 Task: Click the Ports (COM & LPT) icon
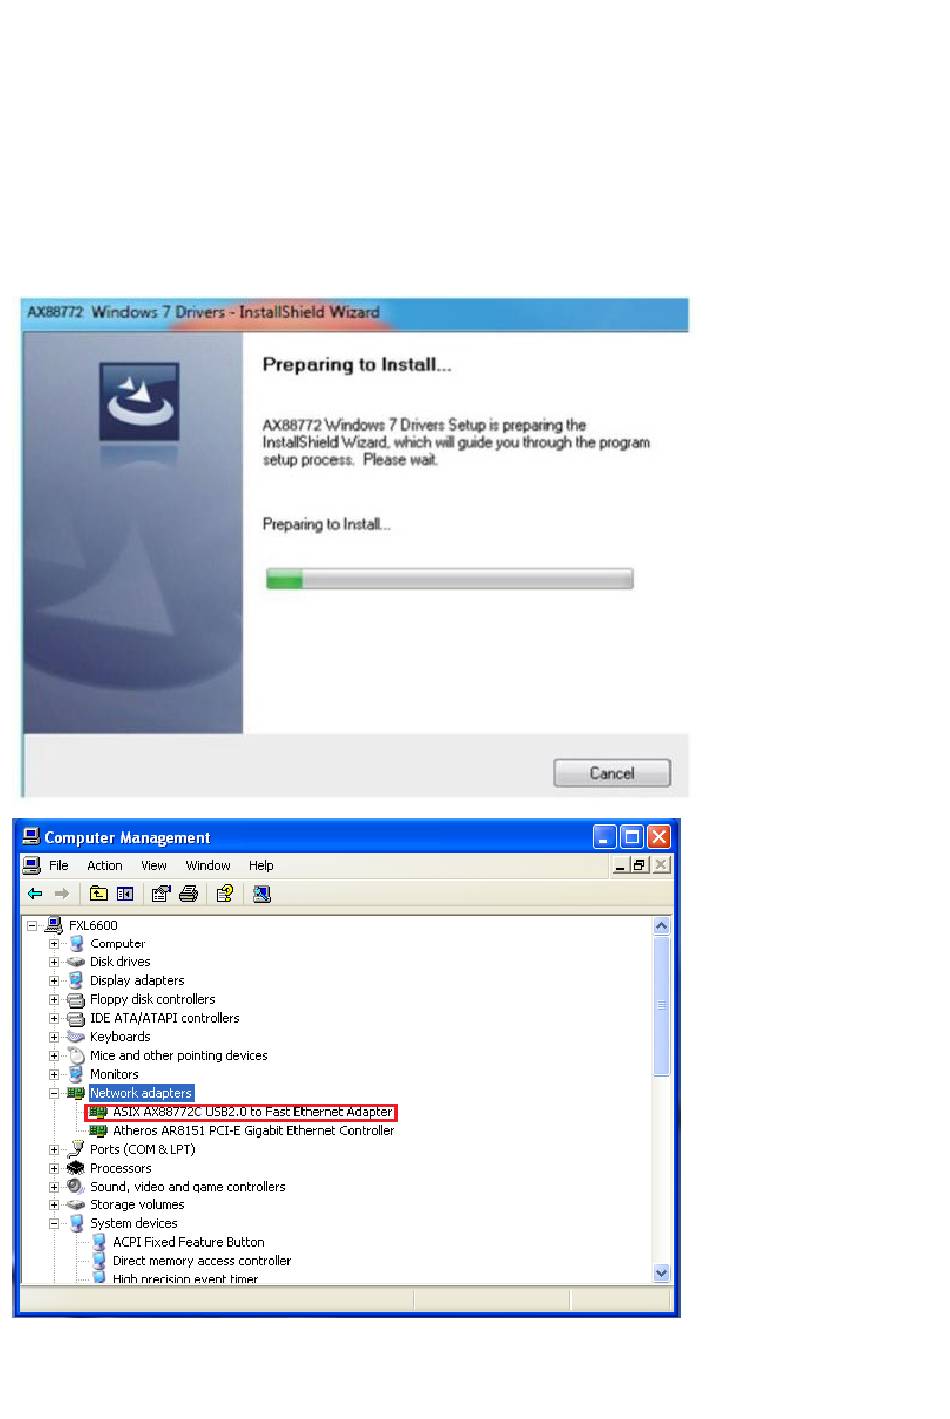[x=76, y=1150]
